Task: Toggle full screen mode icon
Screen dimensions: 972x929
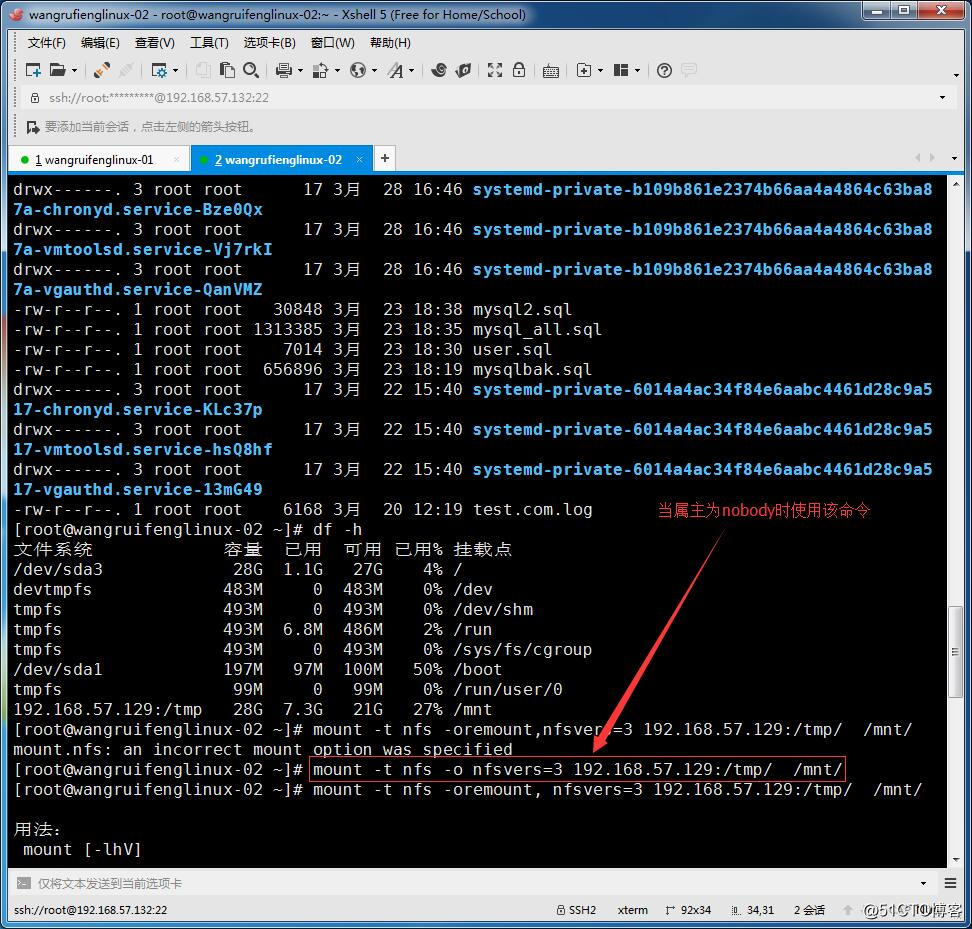Action: point(495,70)
